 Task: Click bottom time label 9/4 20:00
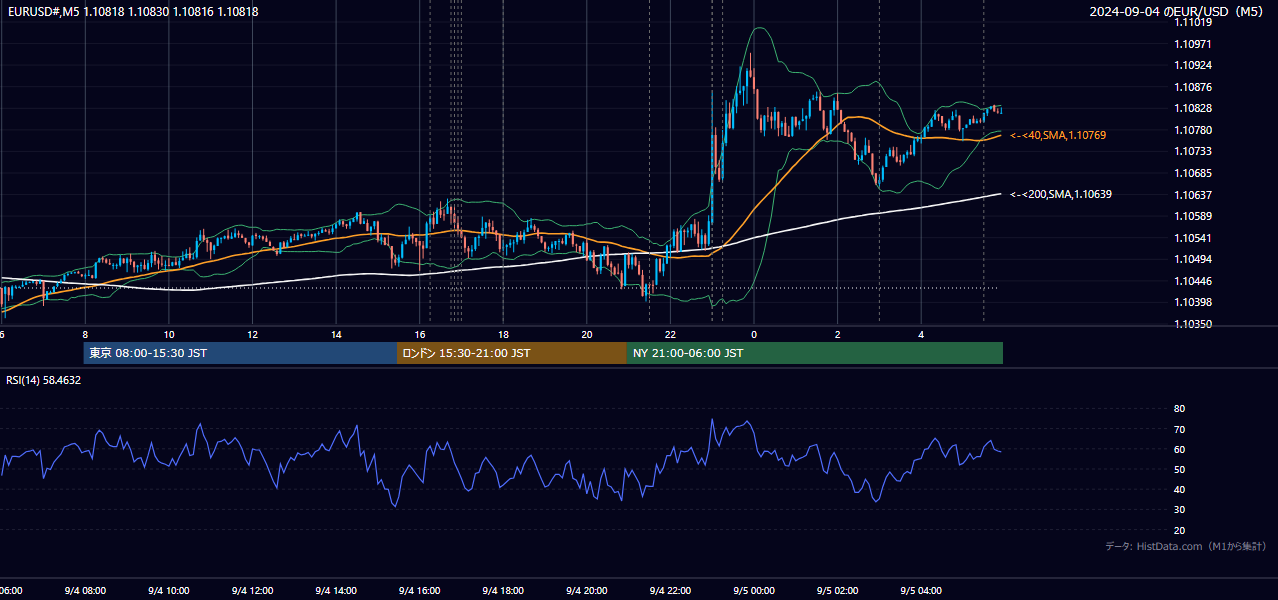point(587,591)
